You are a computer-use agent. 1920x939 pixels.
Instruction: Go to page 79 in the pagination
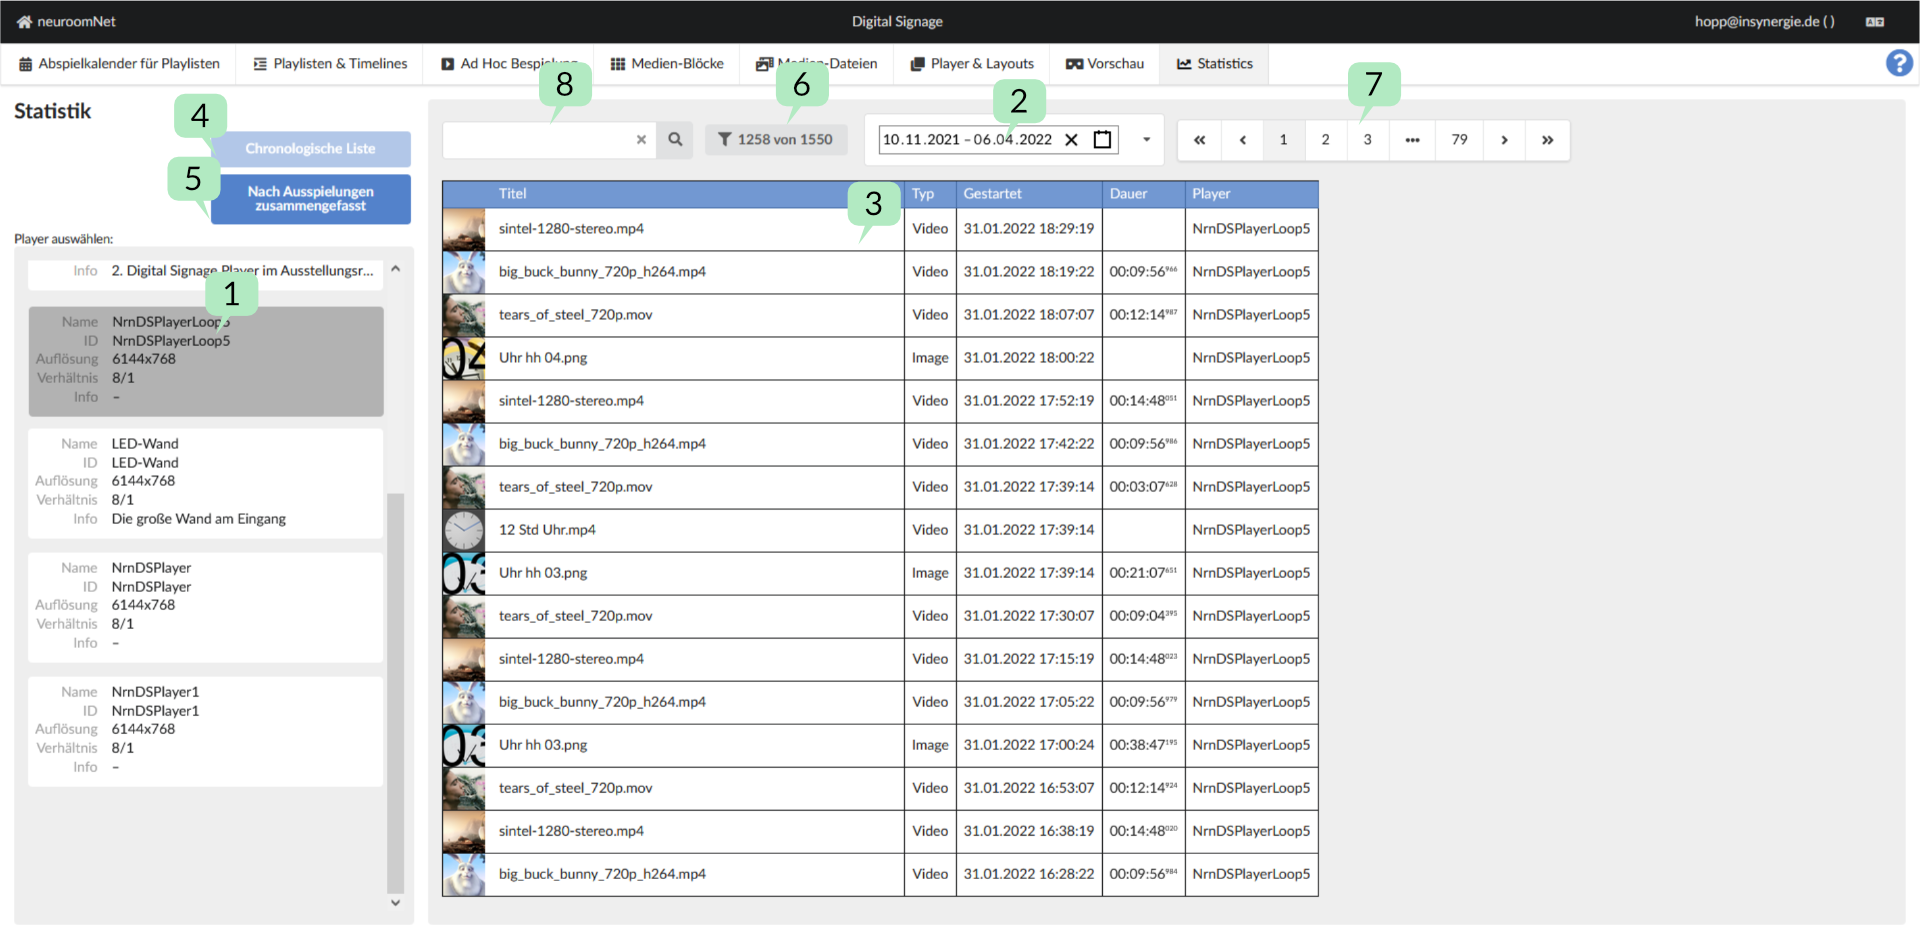click(x=1459, y=140)
